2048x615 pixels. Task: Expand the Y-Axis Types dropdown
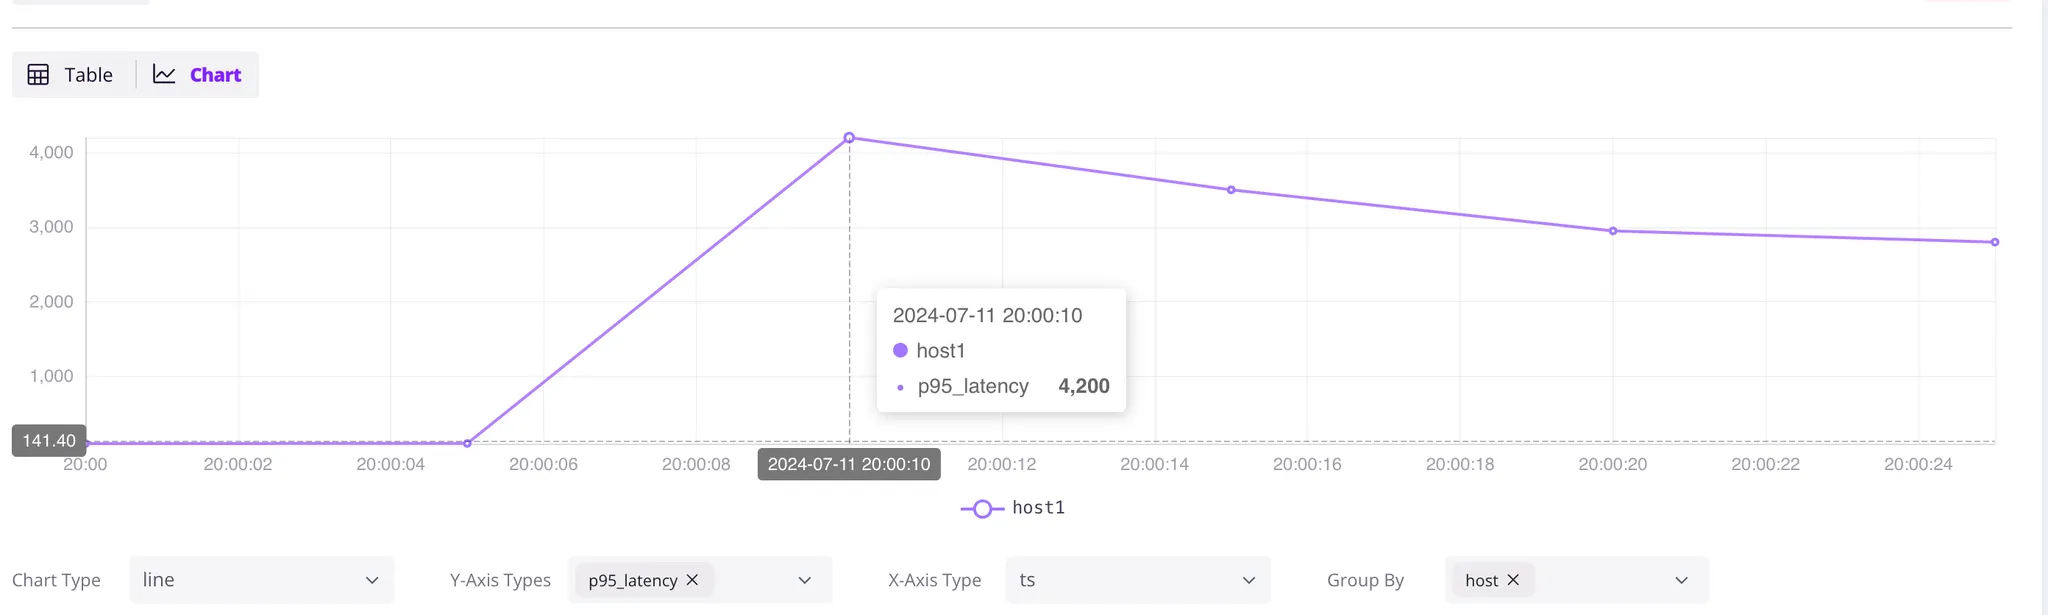coord(803,579)
